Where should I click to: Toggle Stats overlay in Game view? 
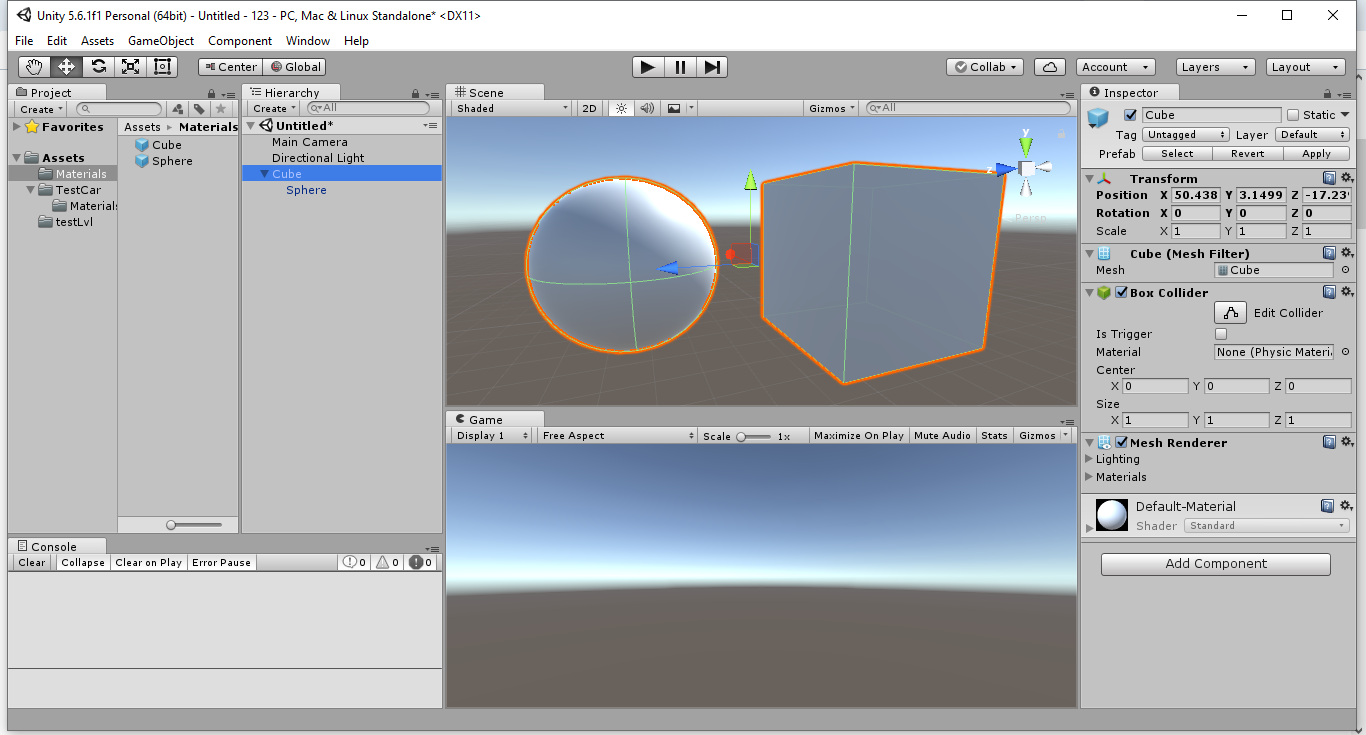point(994,435)
